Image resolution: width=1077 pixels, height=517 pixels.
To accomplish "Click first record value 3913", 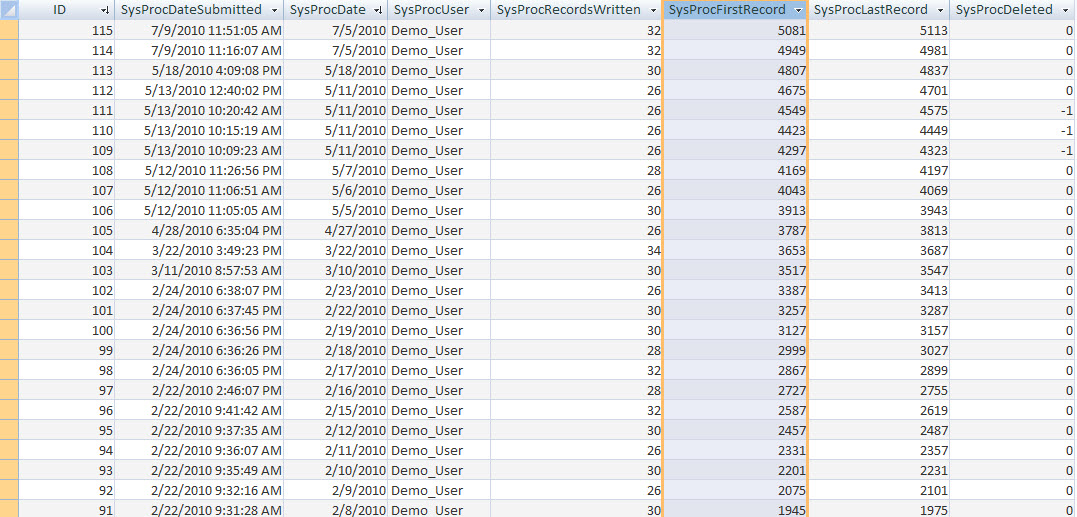I will point(735,210).
